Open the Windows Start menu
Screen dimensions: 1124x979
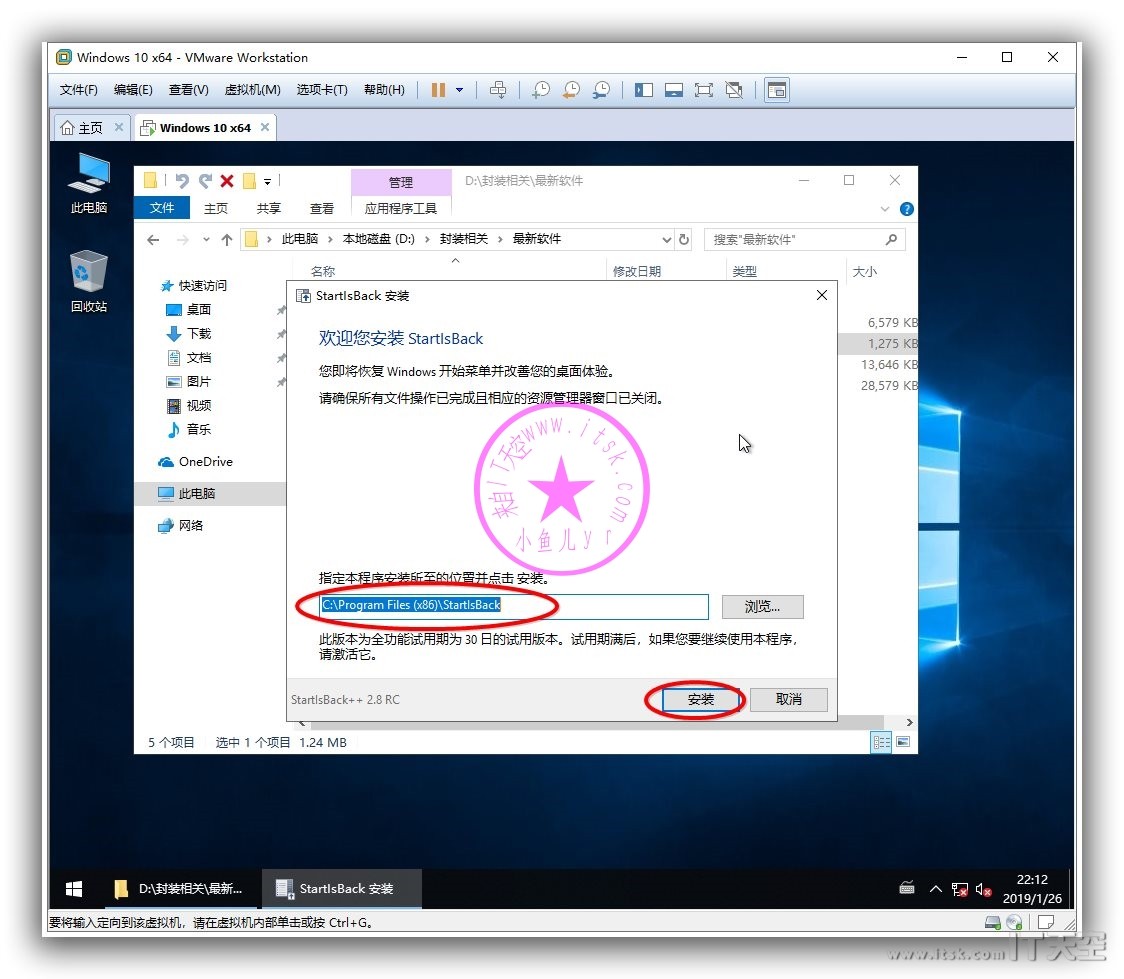(x=74, y=889)
